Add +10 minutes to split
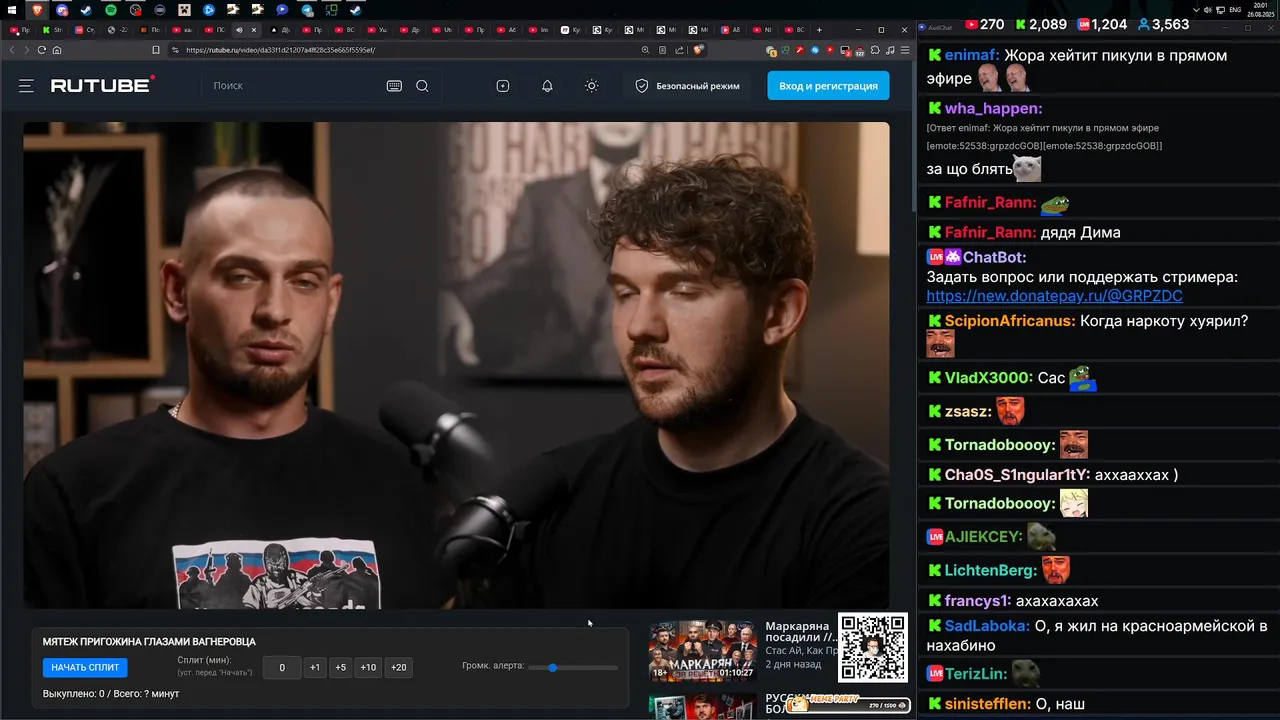1280x720 pixels. (368, 667)
